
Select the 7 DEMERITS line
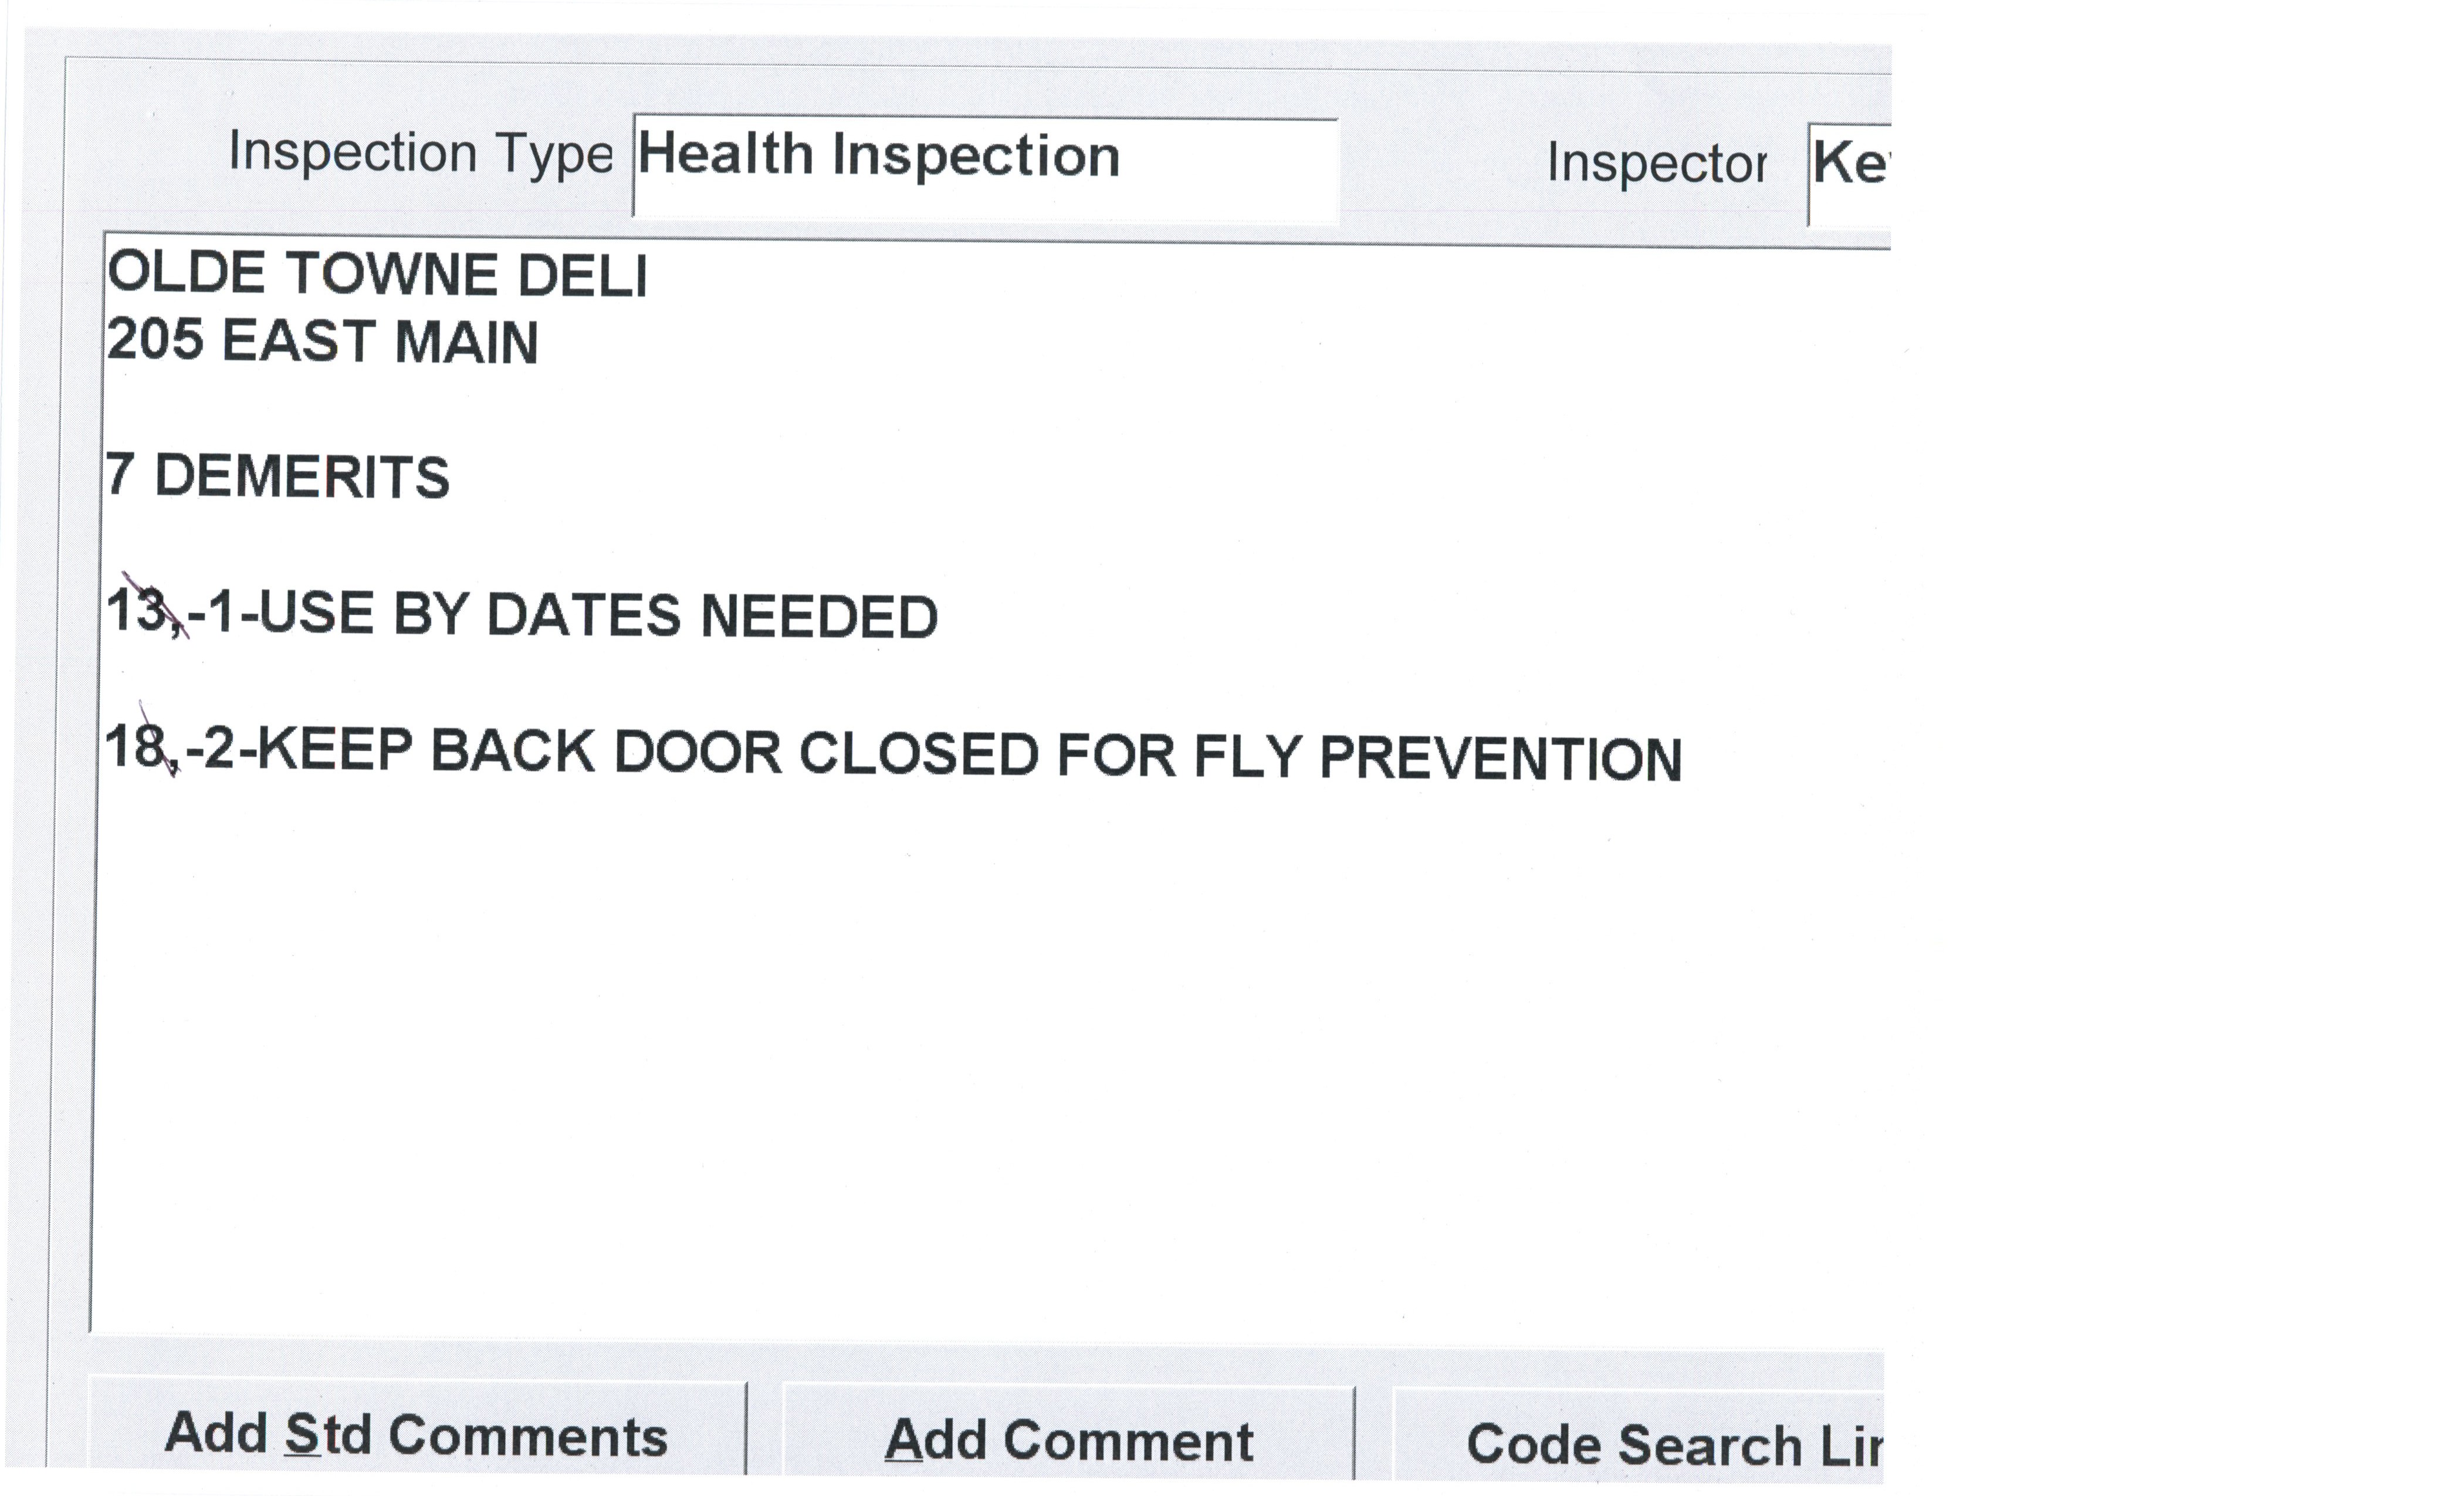pos(278,476)
